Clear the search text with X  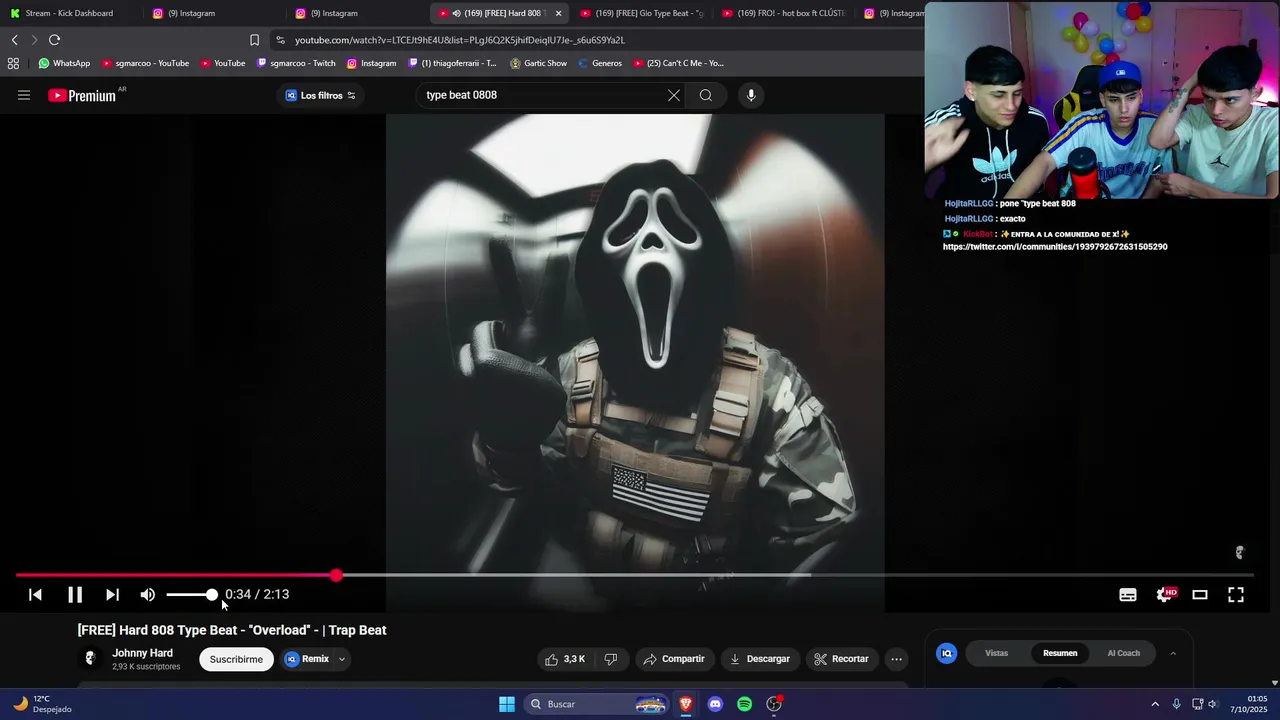[x=674, y=95]
